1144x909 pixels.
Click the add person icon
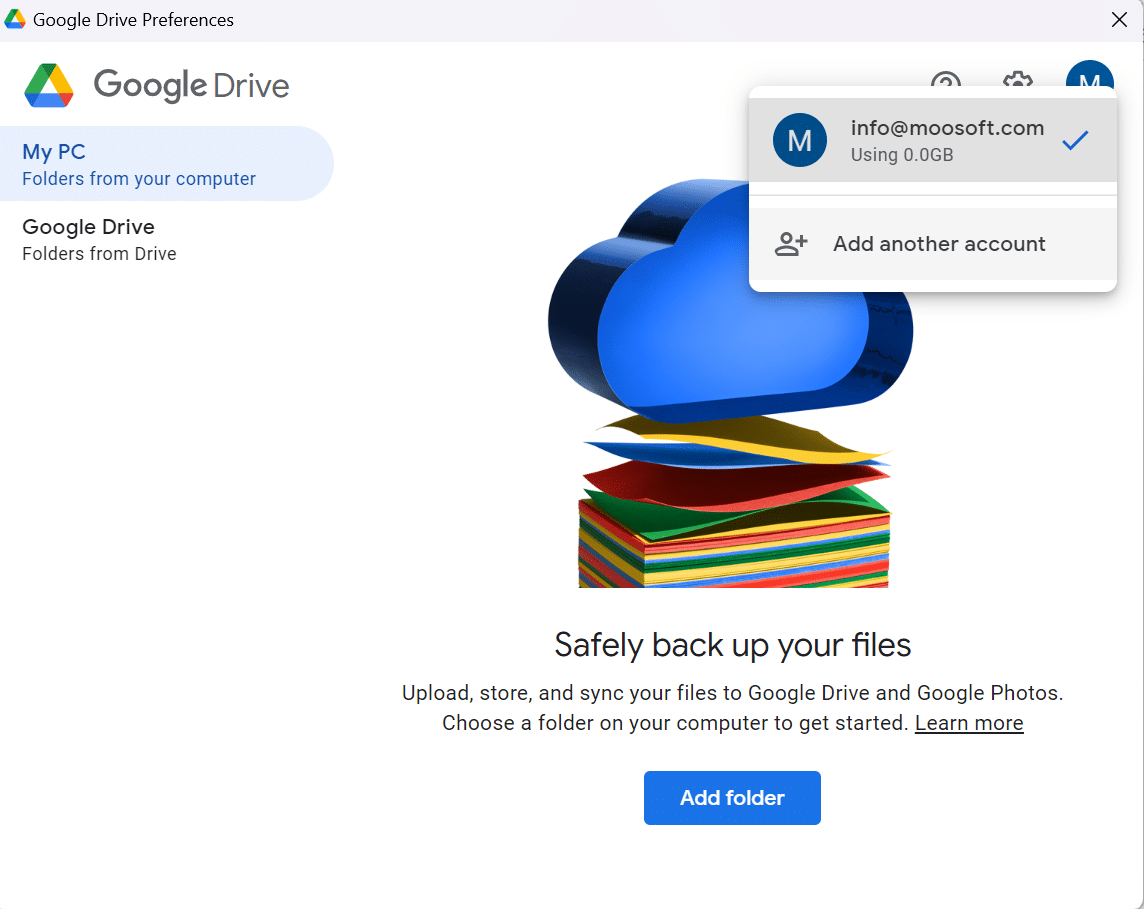pos(791,244)
